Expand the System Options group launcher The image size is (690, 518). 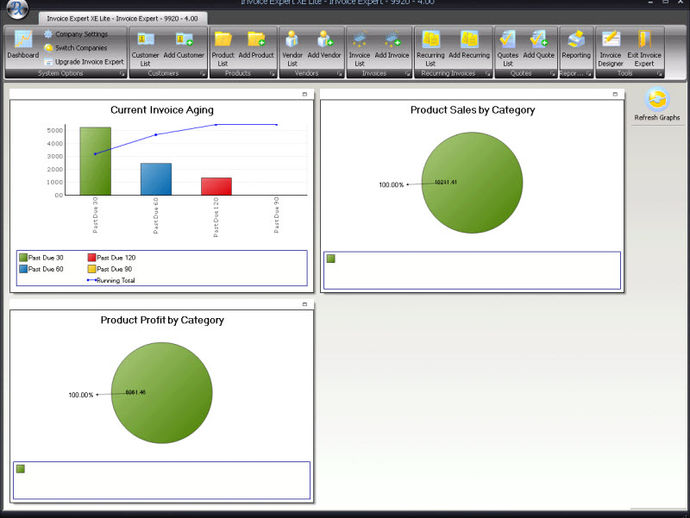[x=122, y=74]
